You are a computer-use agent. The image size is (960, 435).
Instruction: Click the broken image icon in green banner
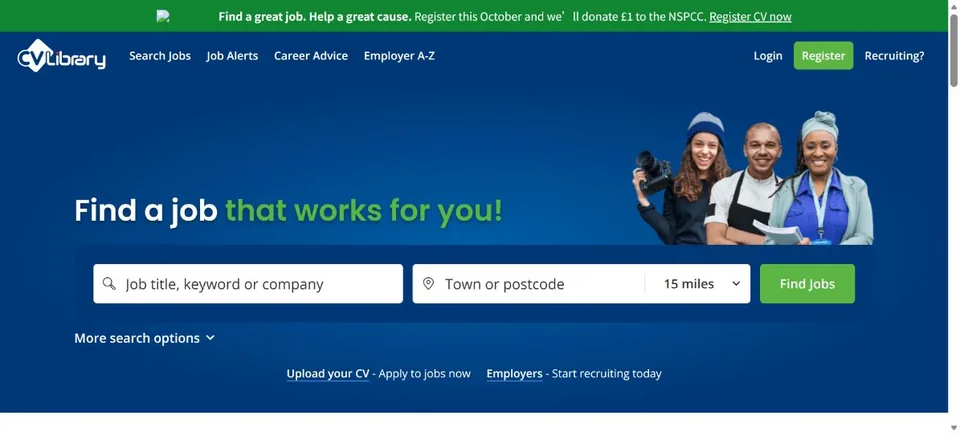163,17
